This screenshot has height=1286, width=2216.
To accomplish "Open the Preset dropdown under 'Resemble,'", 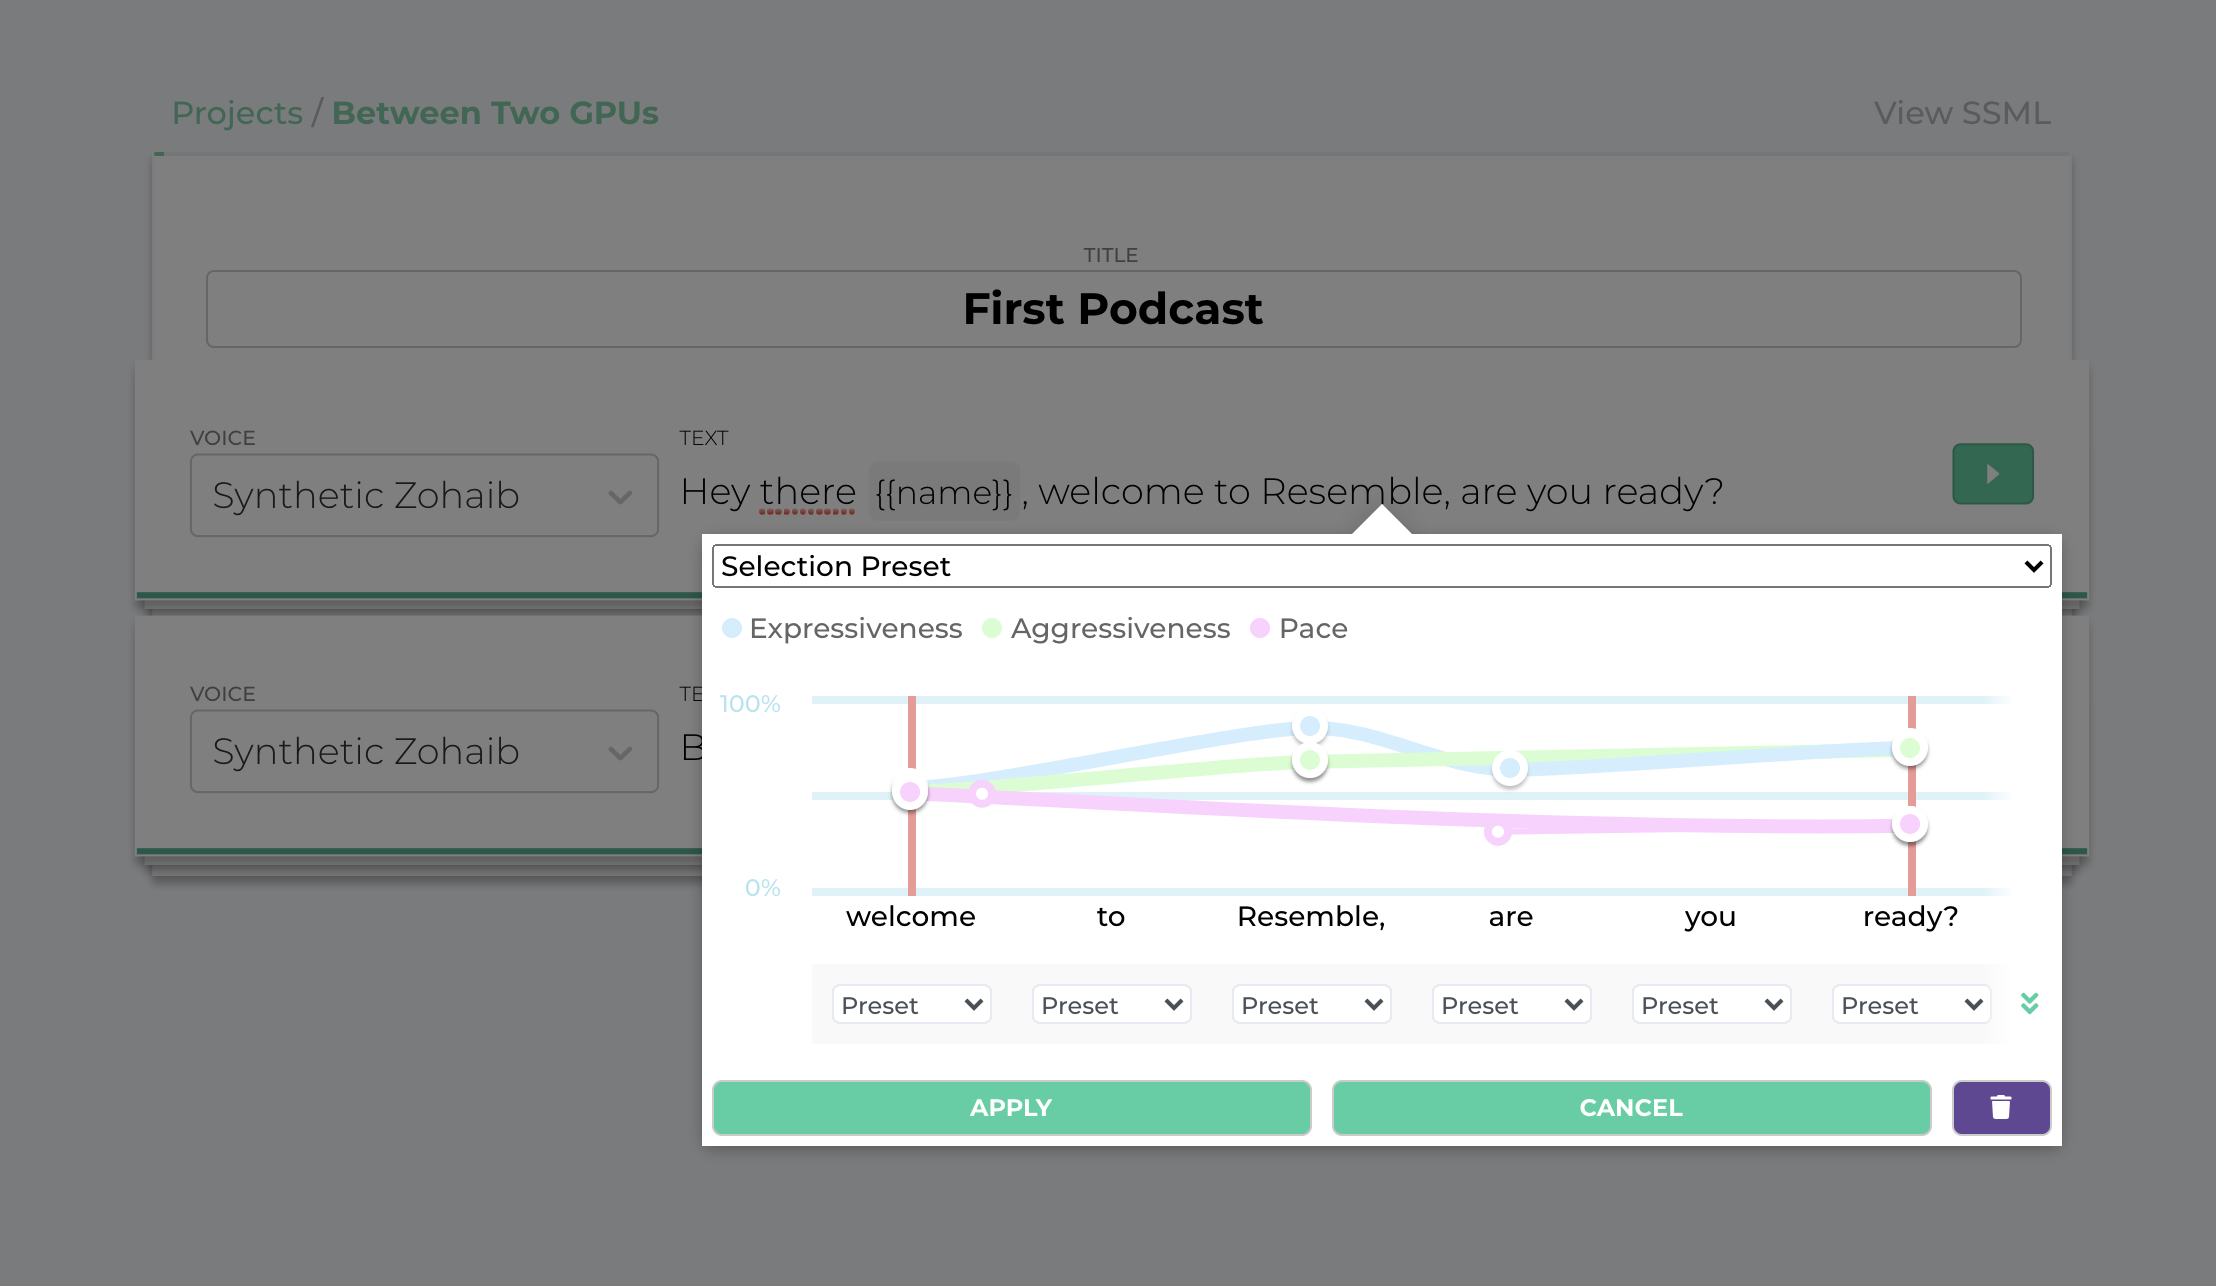I will (x=1311, y=1005).
